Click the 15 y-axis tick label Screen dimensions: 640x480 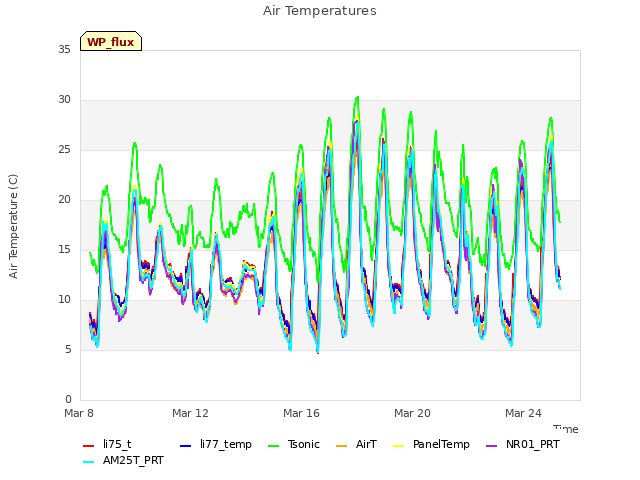64,249
